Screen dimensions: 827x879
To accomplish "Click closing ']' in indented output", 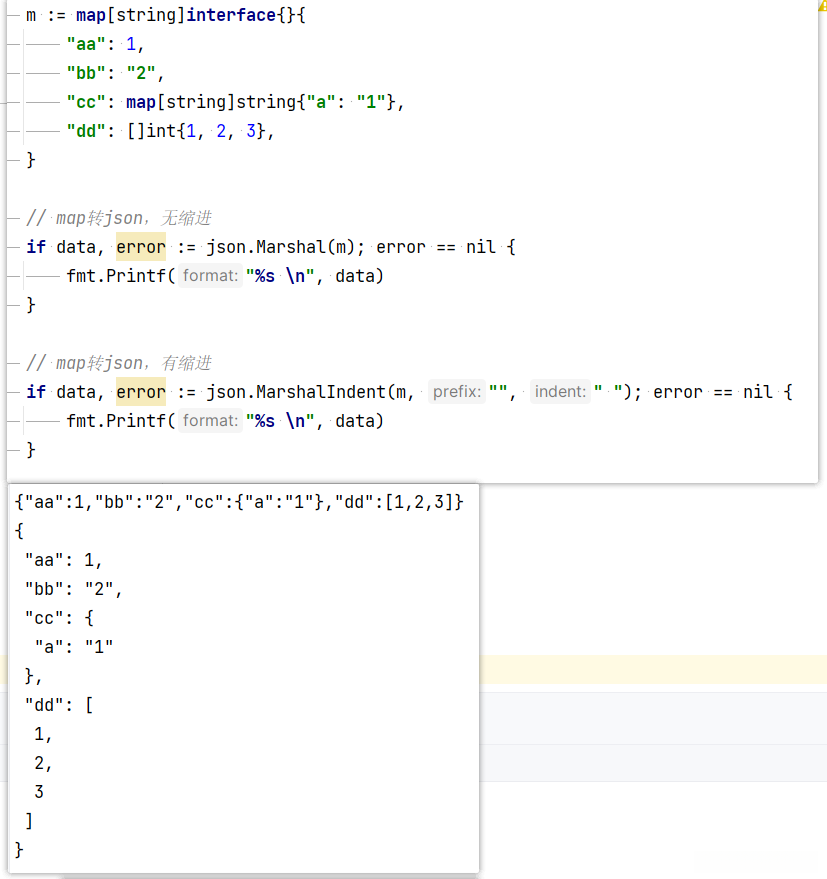I will [x=29, y=821].
